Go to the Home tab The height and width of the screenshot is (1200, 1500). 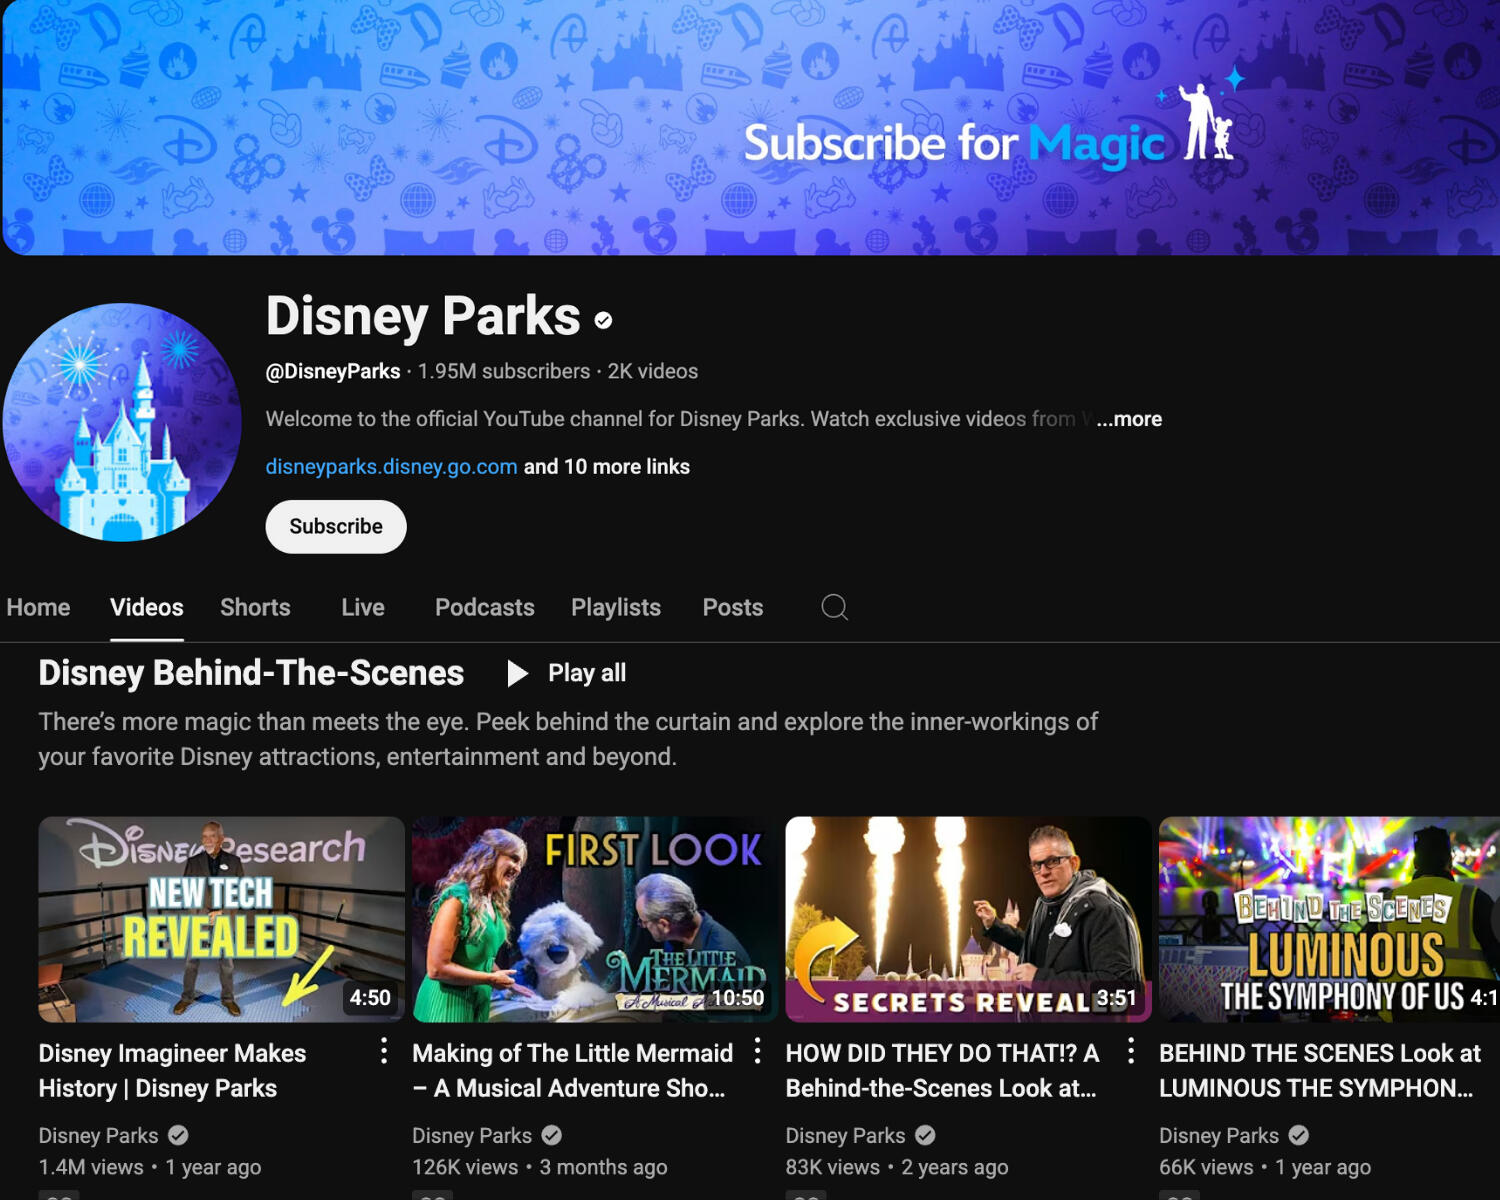(x=38, y=607)
